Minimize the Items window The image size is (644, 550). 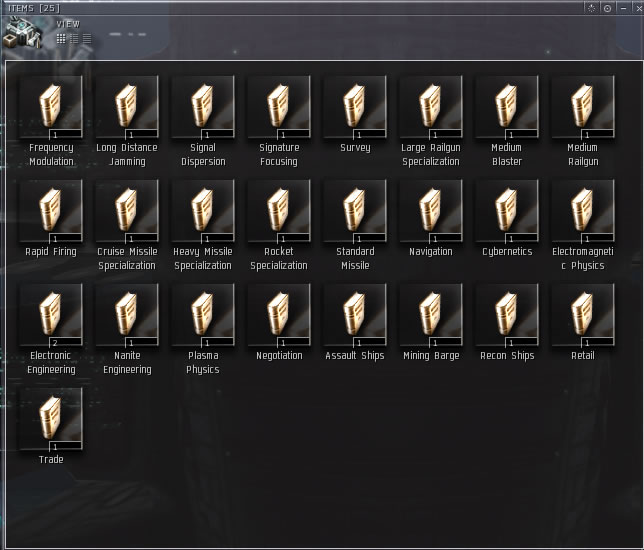tap(623, 8)
